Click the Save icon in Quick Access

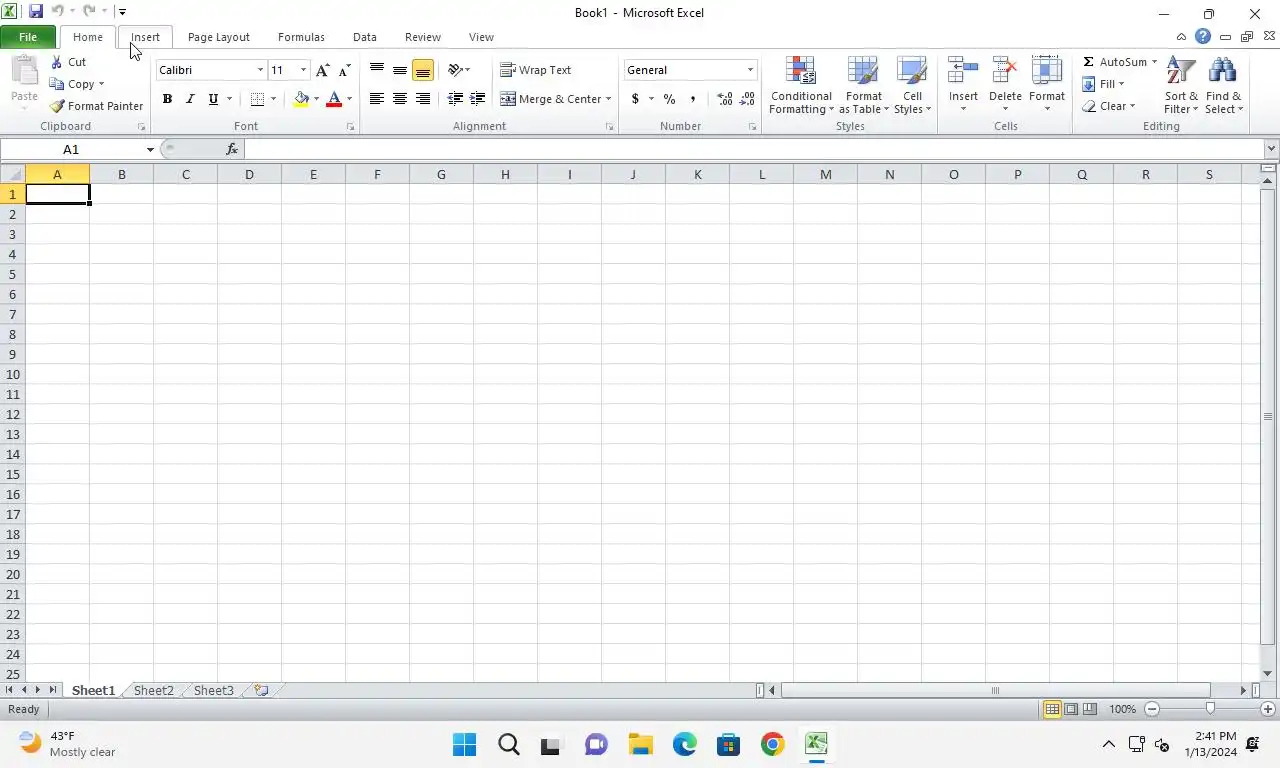(36, 12)
